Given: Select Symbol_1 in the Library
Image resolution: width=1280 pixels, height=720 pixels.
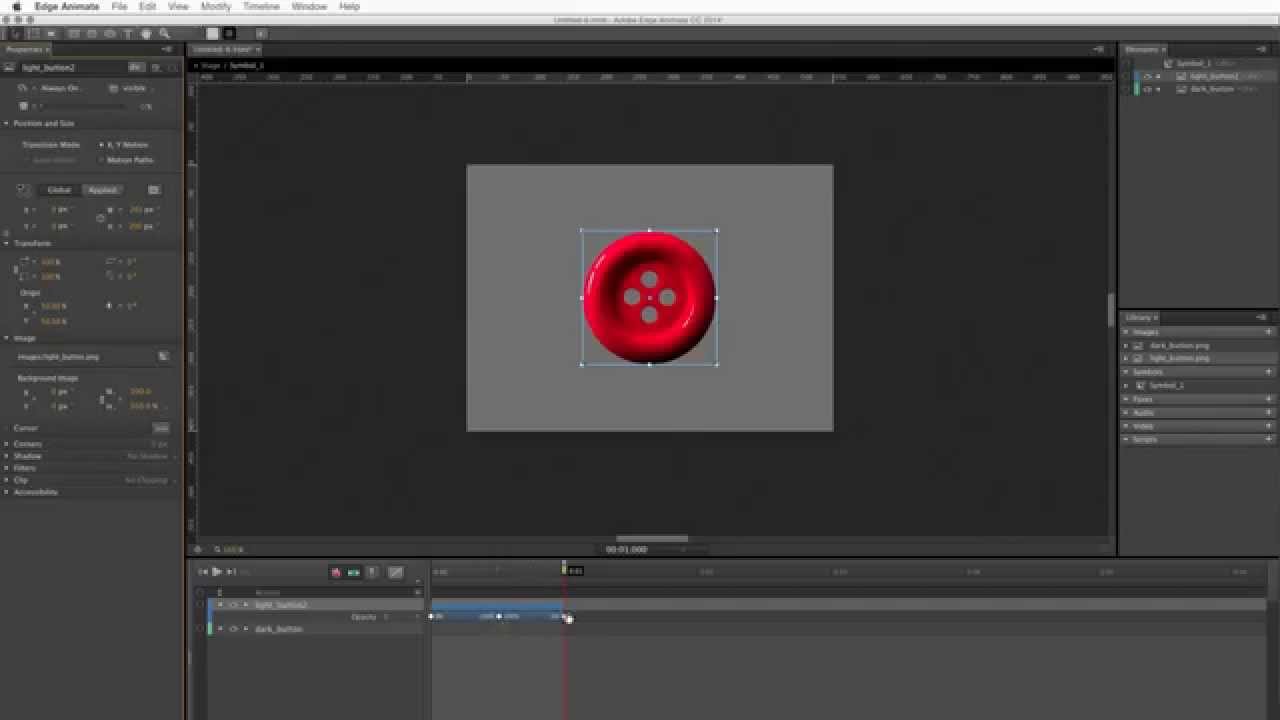Looking at the screenshot, I should [x=1165, y=385].
